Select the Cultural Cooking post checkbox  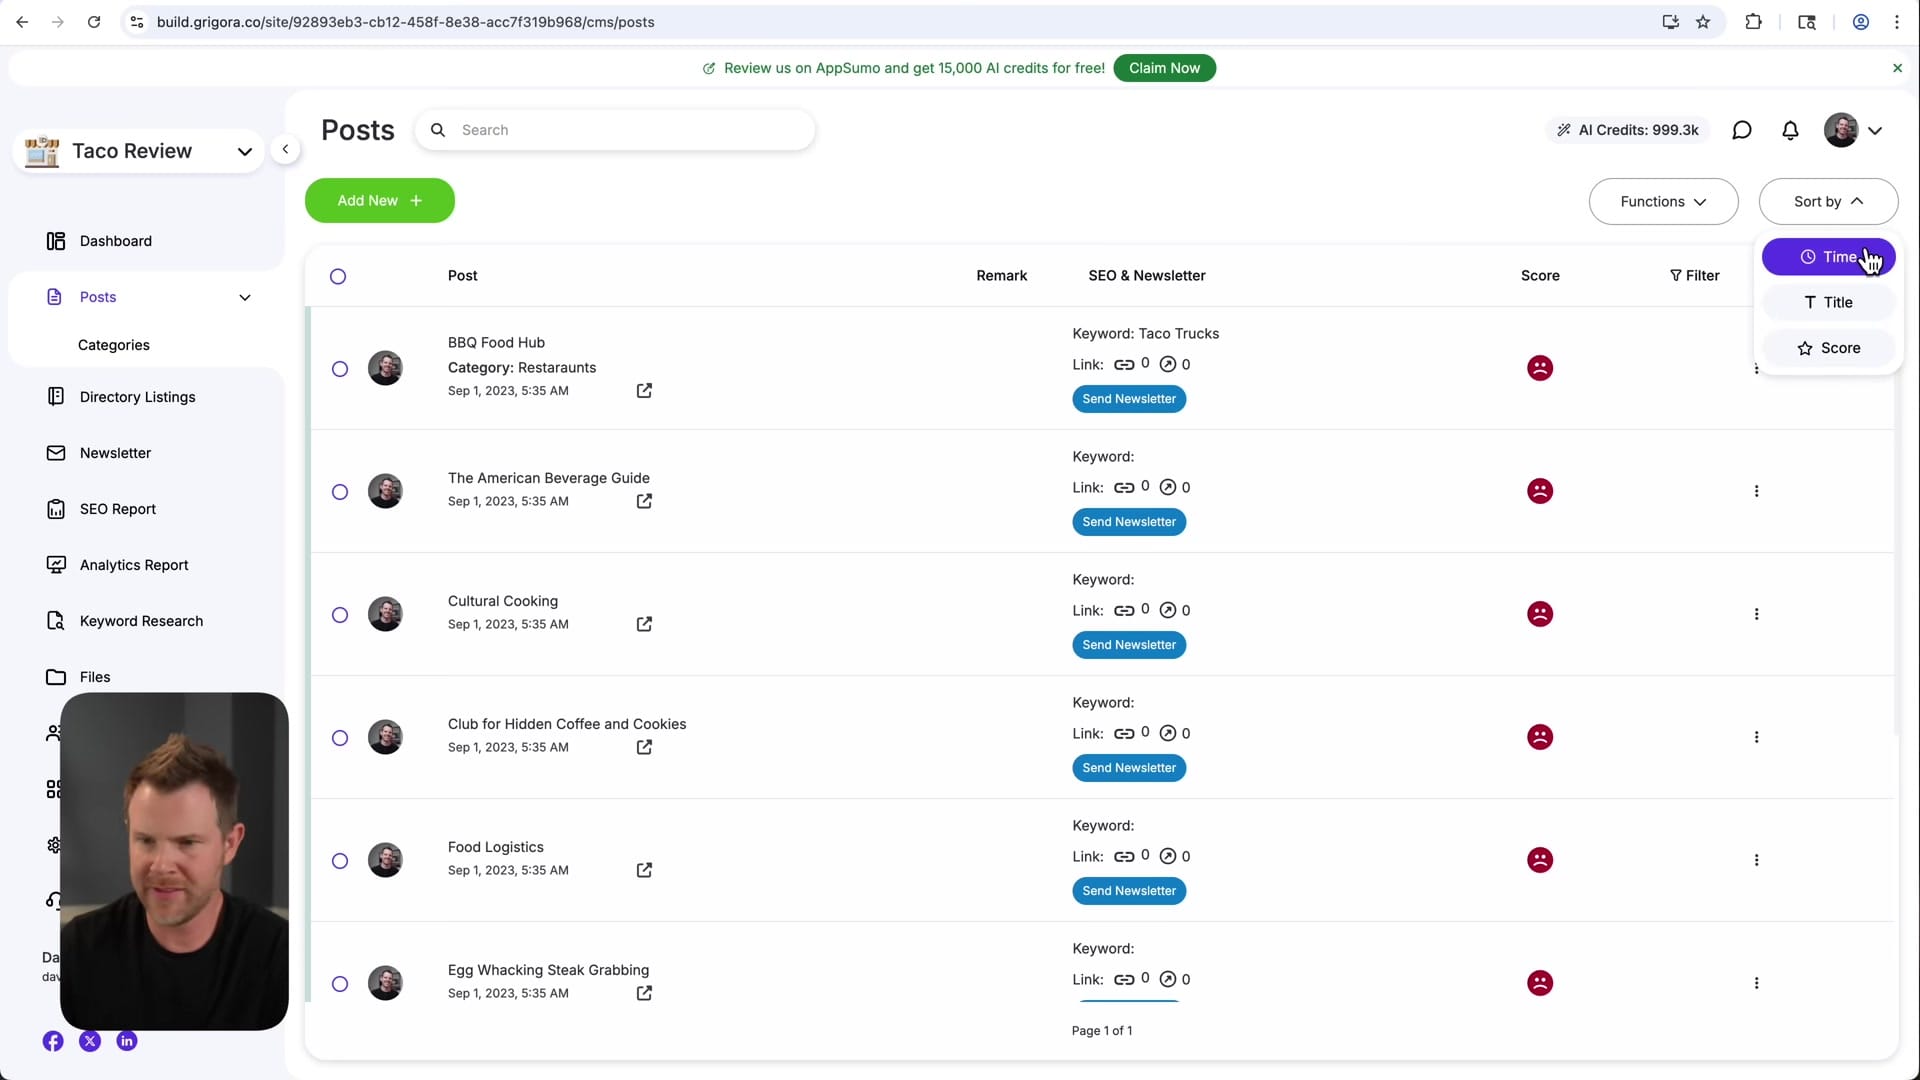[340, 615]
